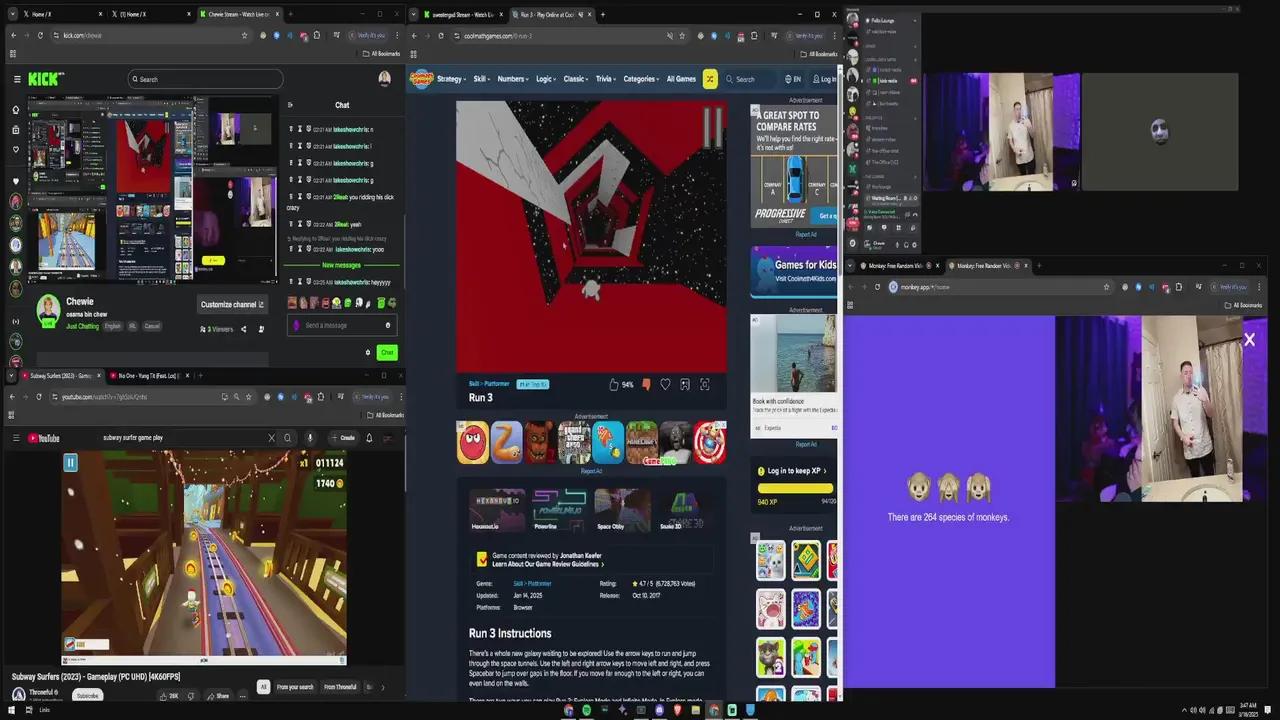Like the Run 3 game thumbs up

[x=614, y=384]
